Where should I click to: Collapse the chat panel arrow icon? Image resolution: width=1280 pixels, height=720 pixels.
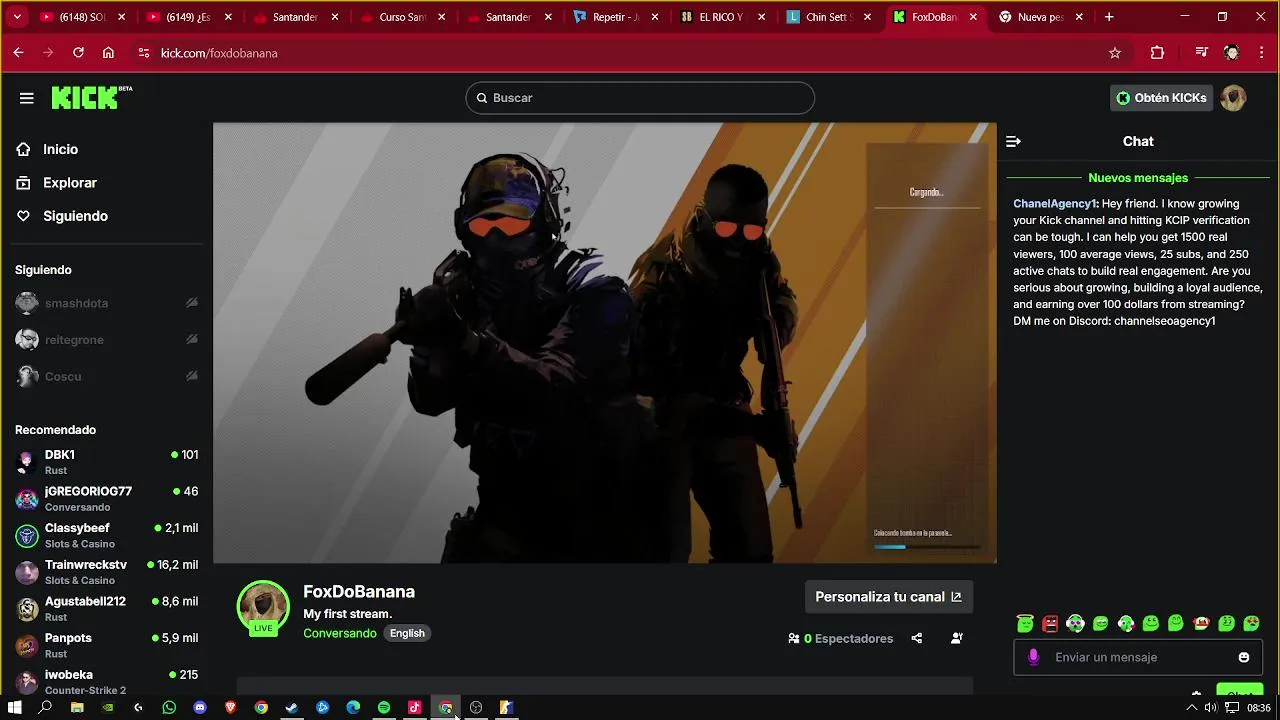pyautogui.click(x=1013, y=142)
